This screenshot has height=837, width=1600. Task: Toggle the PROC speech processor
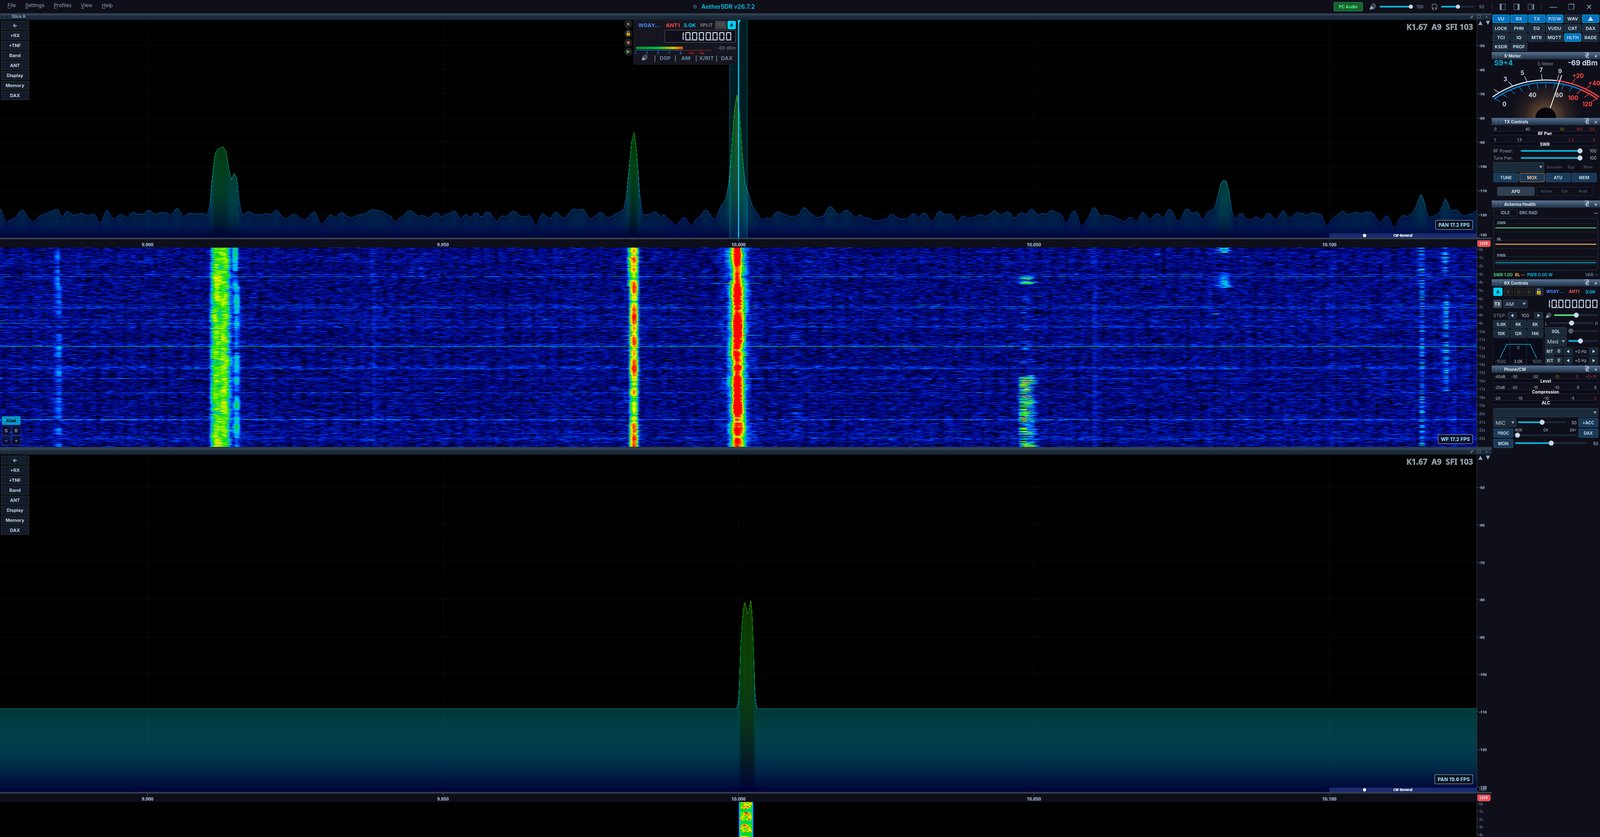coord(1503,433)
